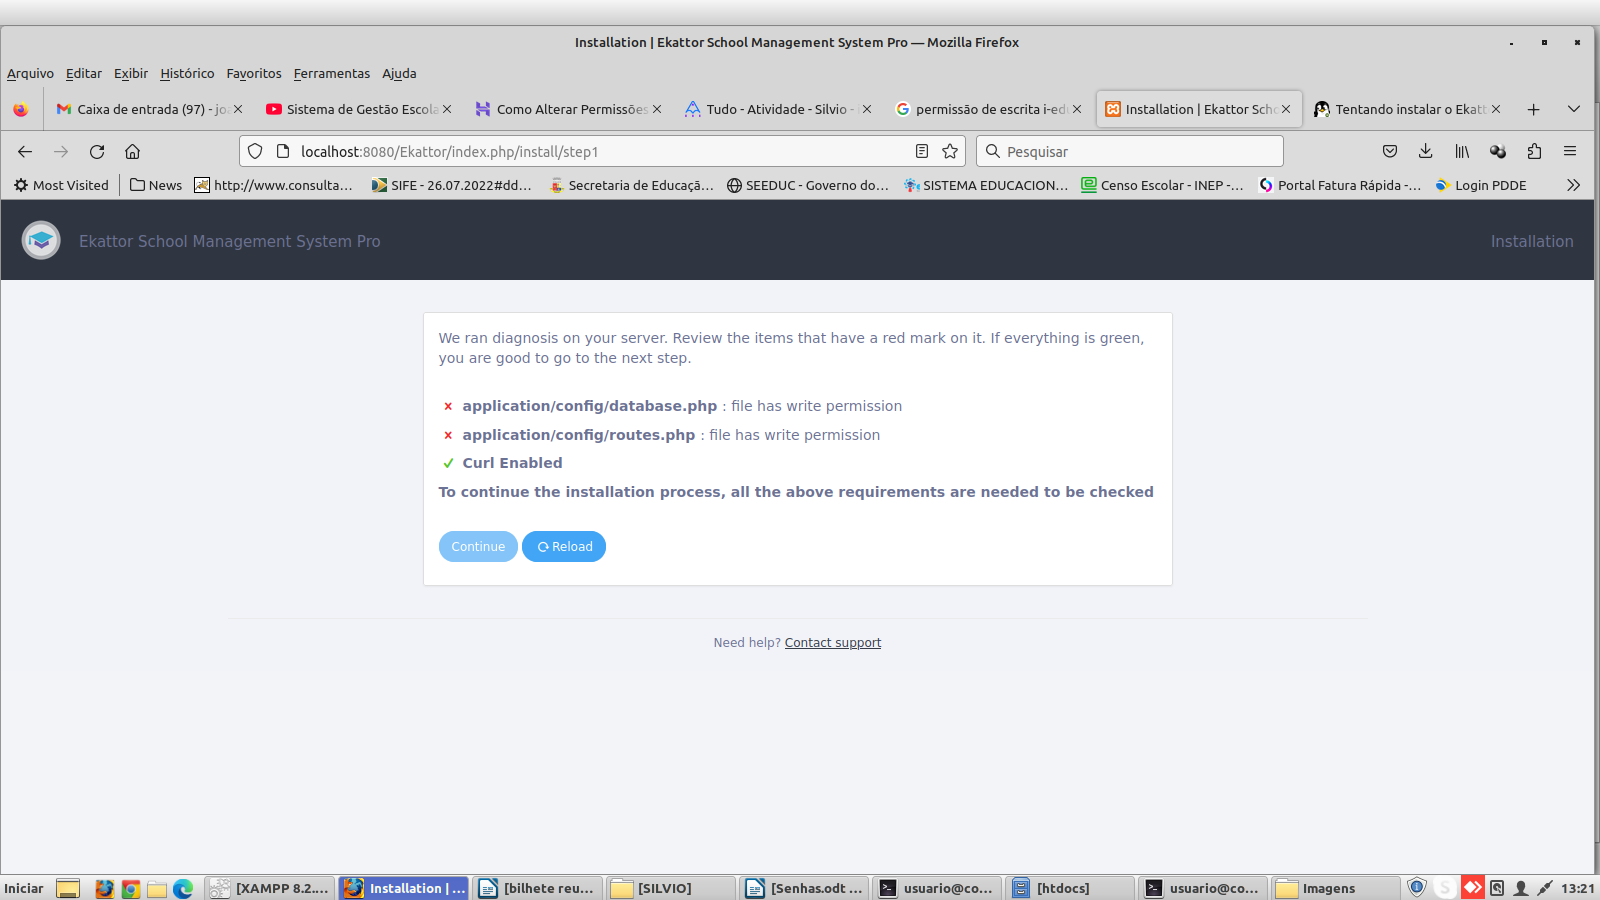This screenshot has width=1600, height=900.
Task: Open the Contact support link
Action: 833,643
